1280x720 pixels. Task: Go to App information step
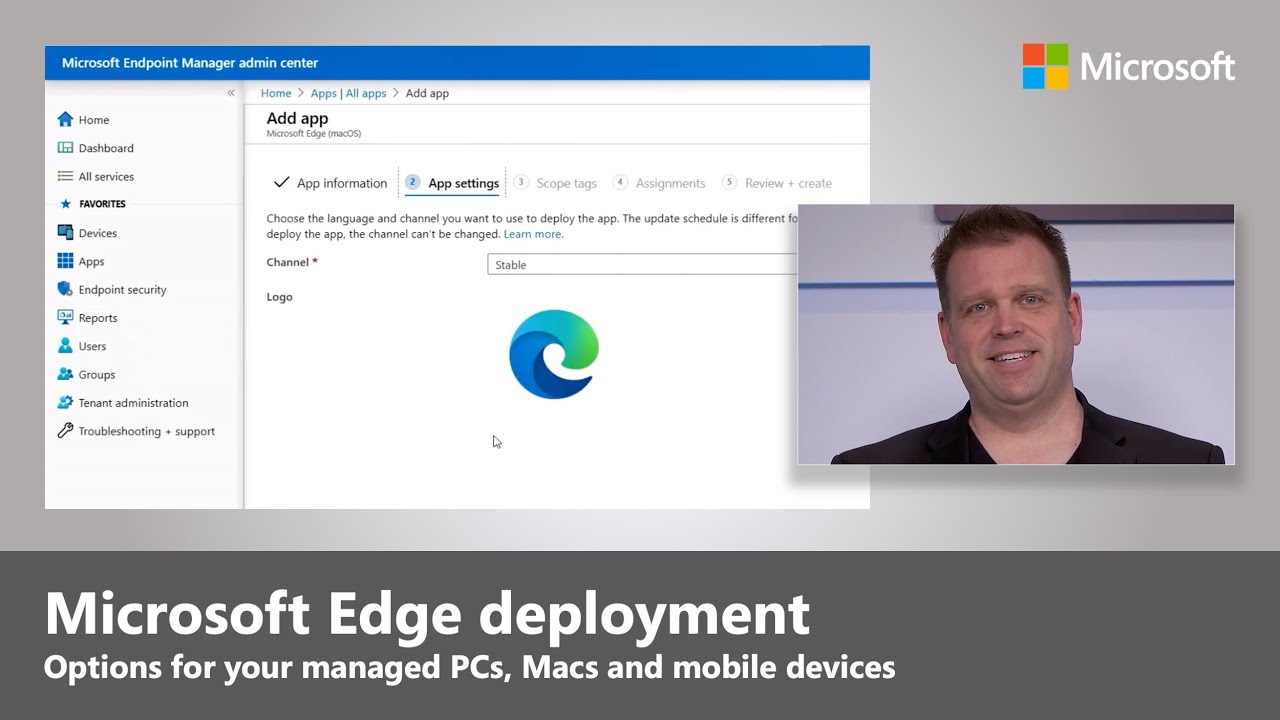(x=330, y=183)
